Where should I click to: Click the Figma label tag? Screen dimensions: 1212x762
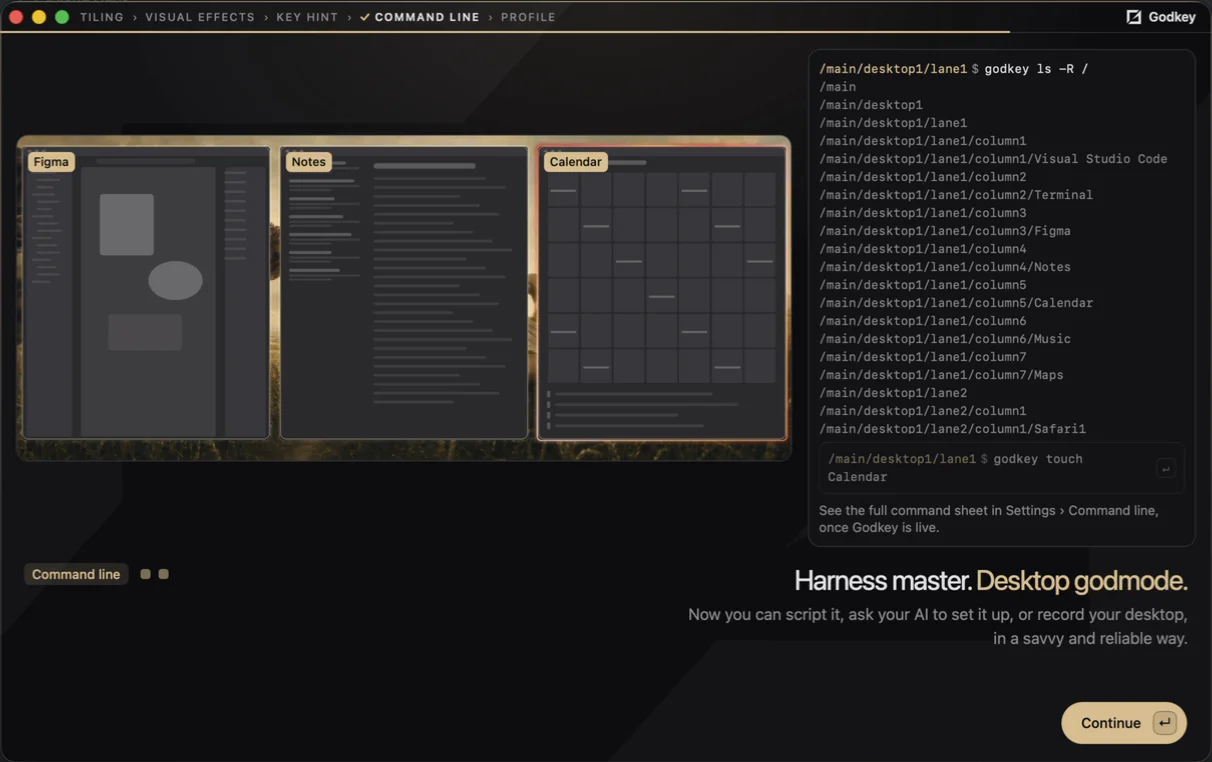point(51,161)
